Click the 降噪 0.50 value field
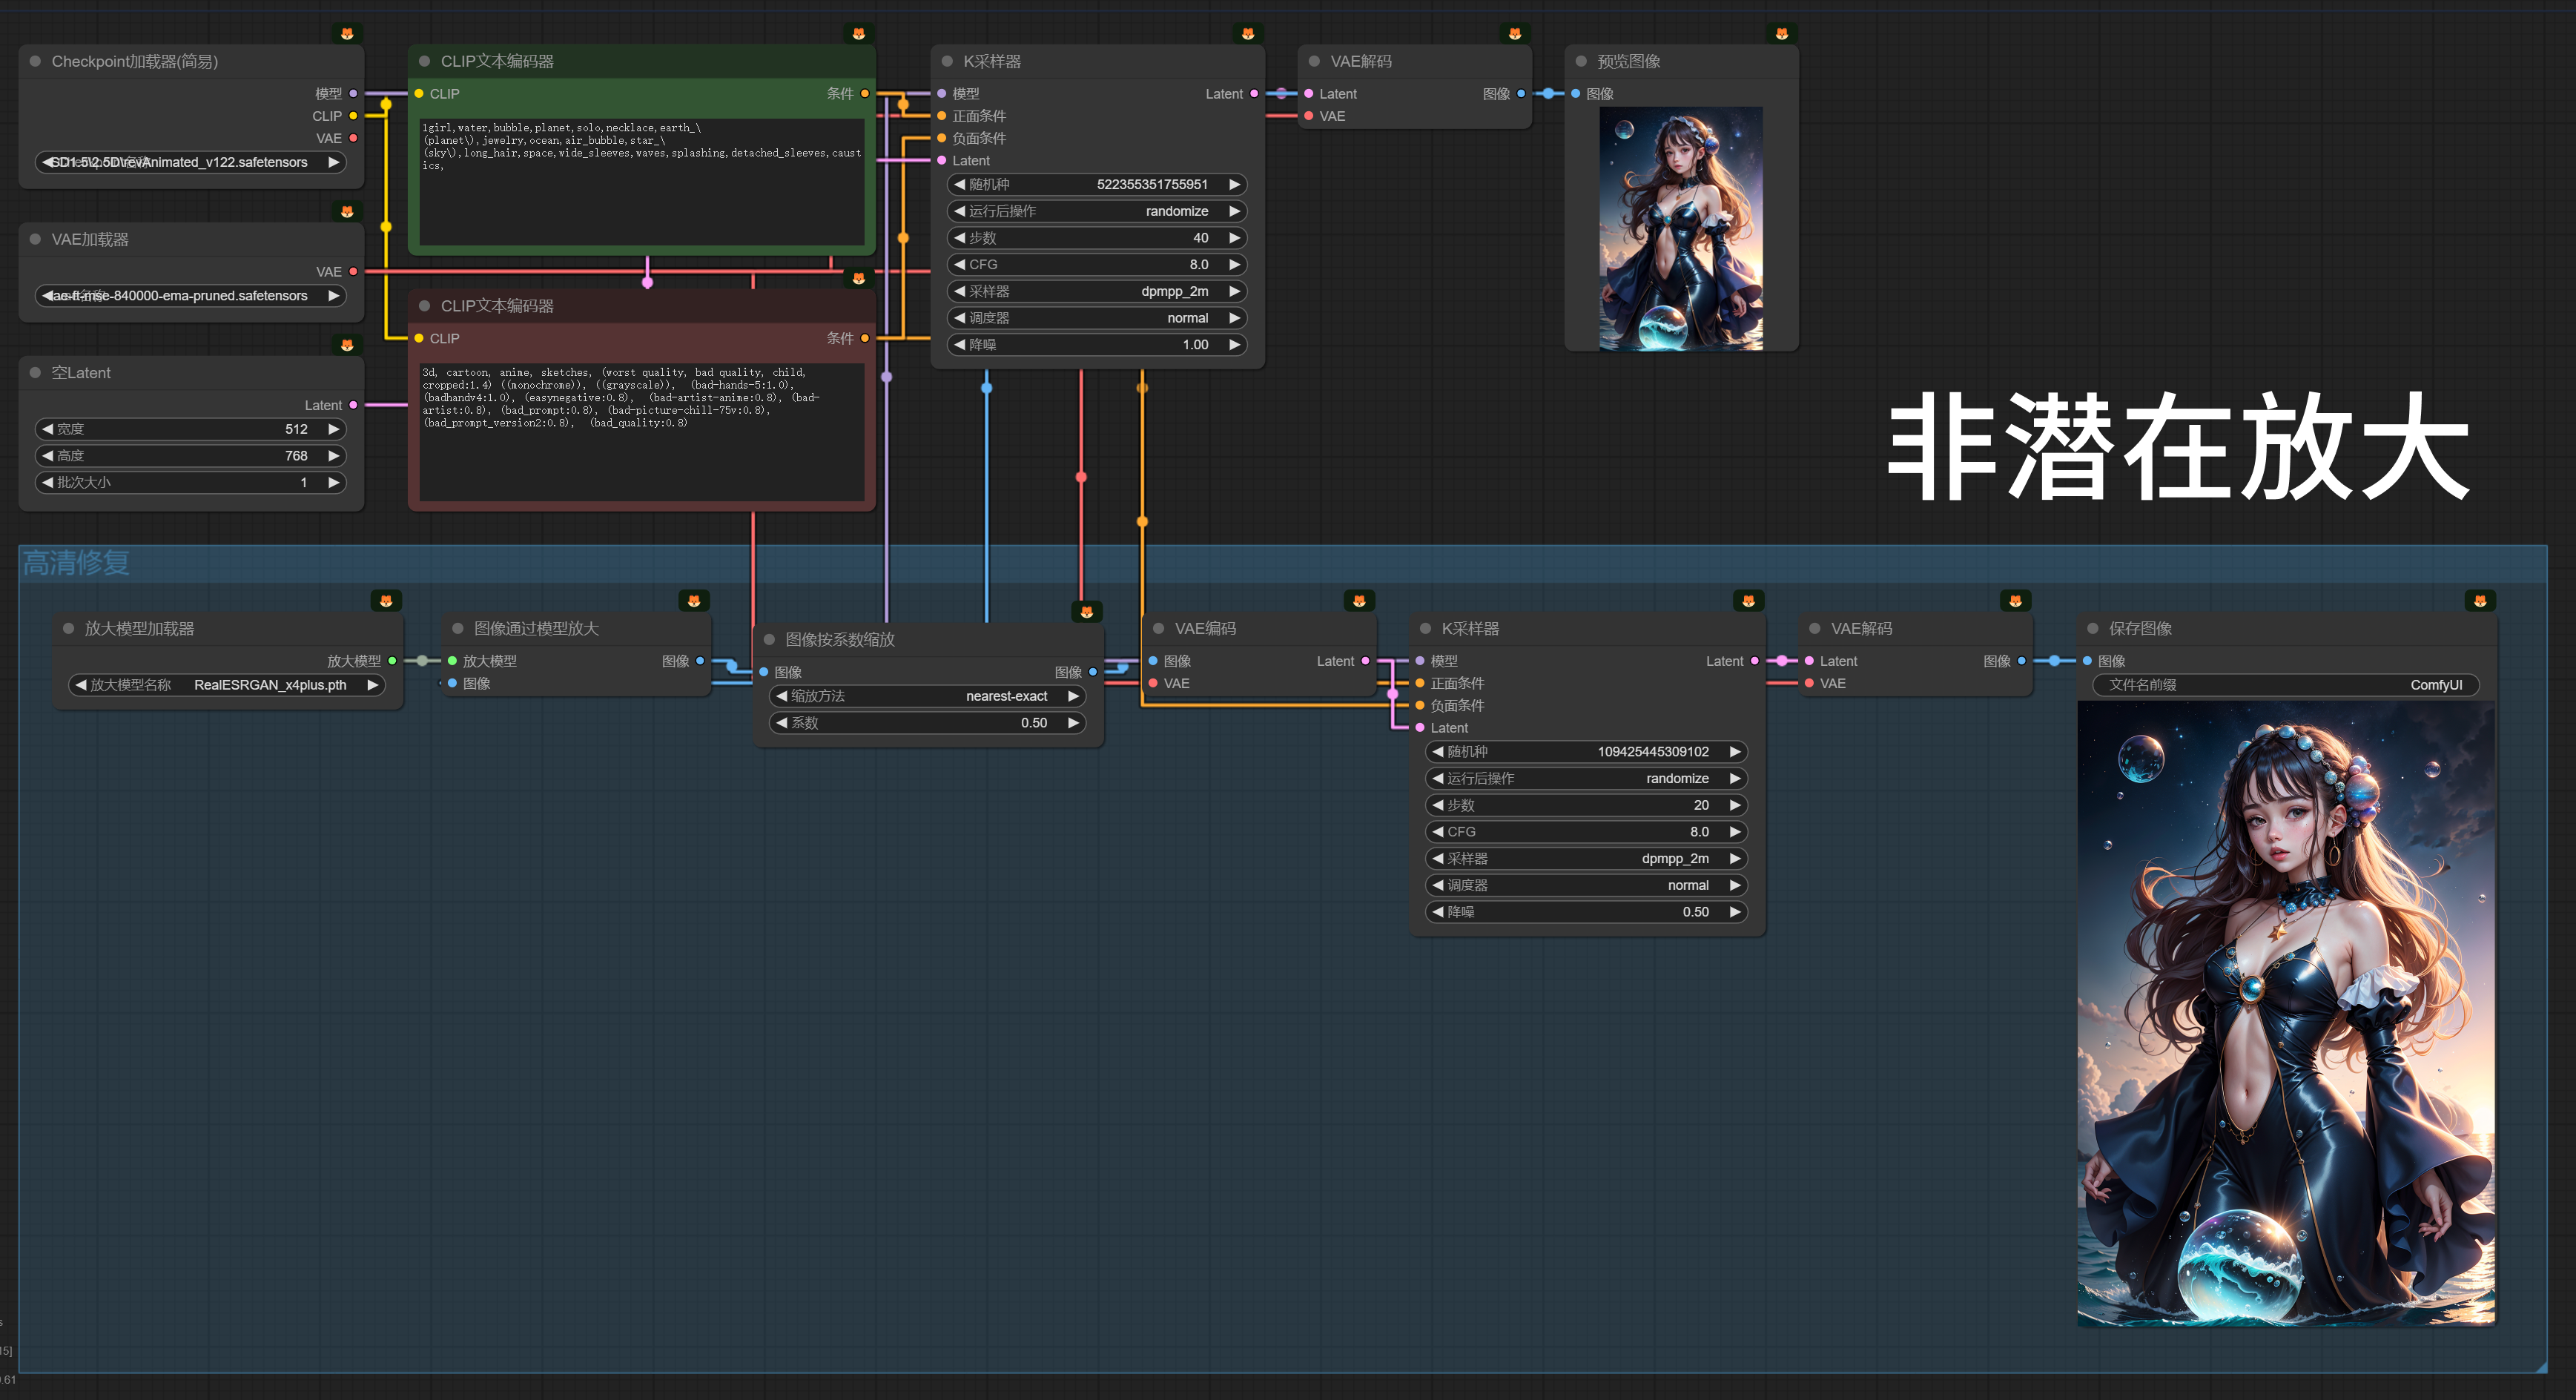The image size is (2576, 1400). click(1586, 911)
